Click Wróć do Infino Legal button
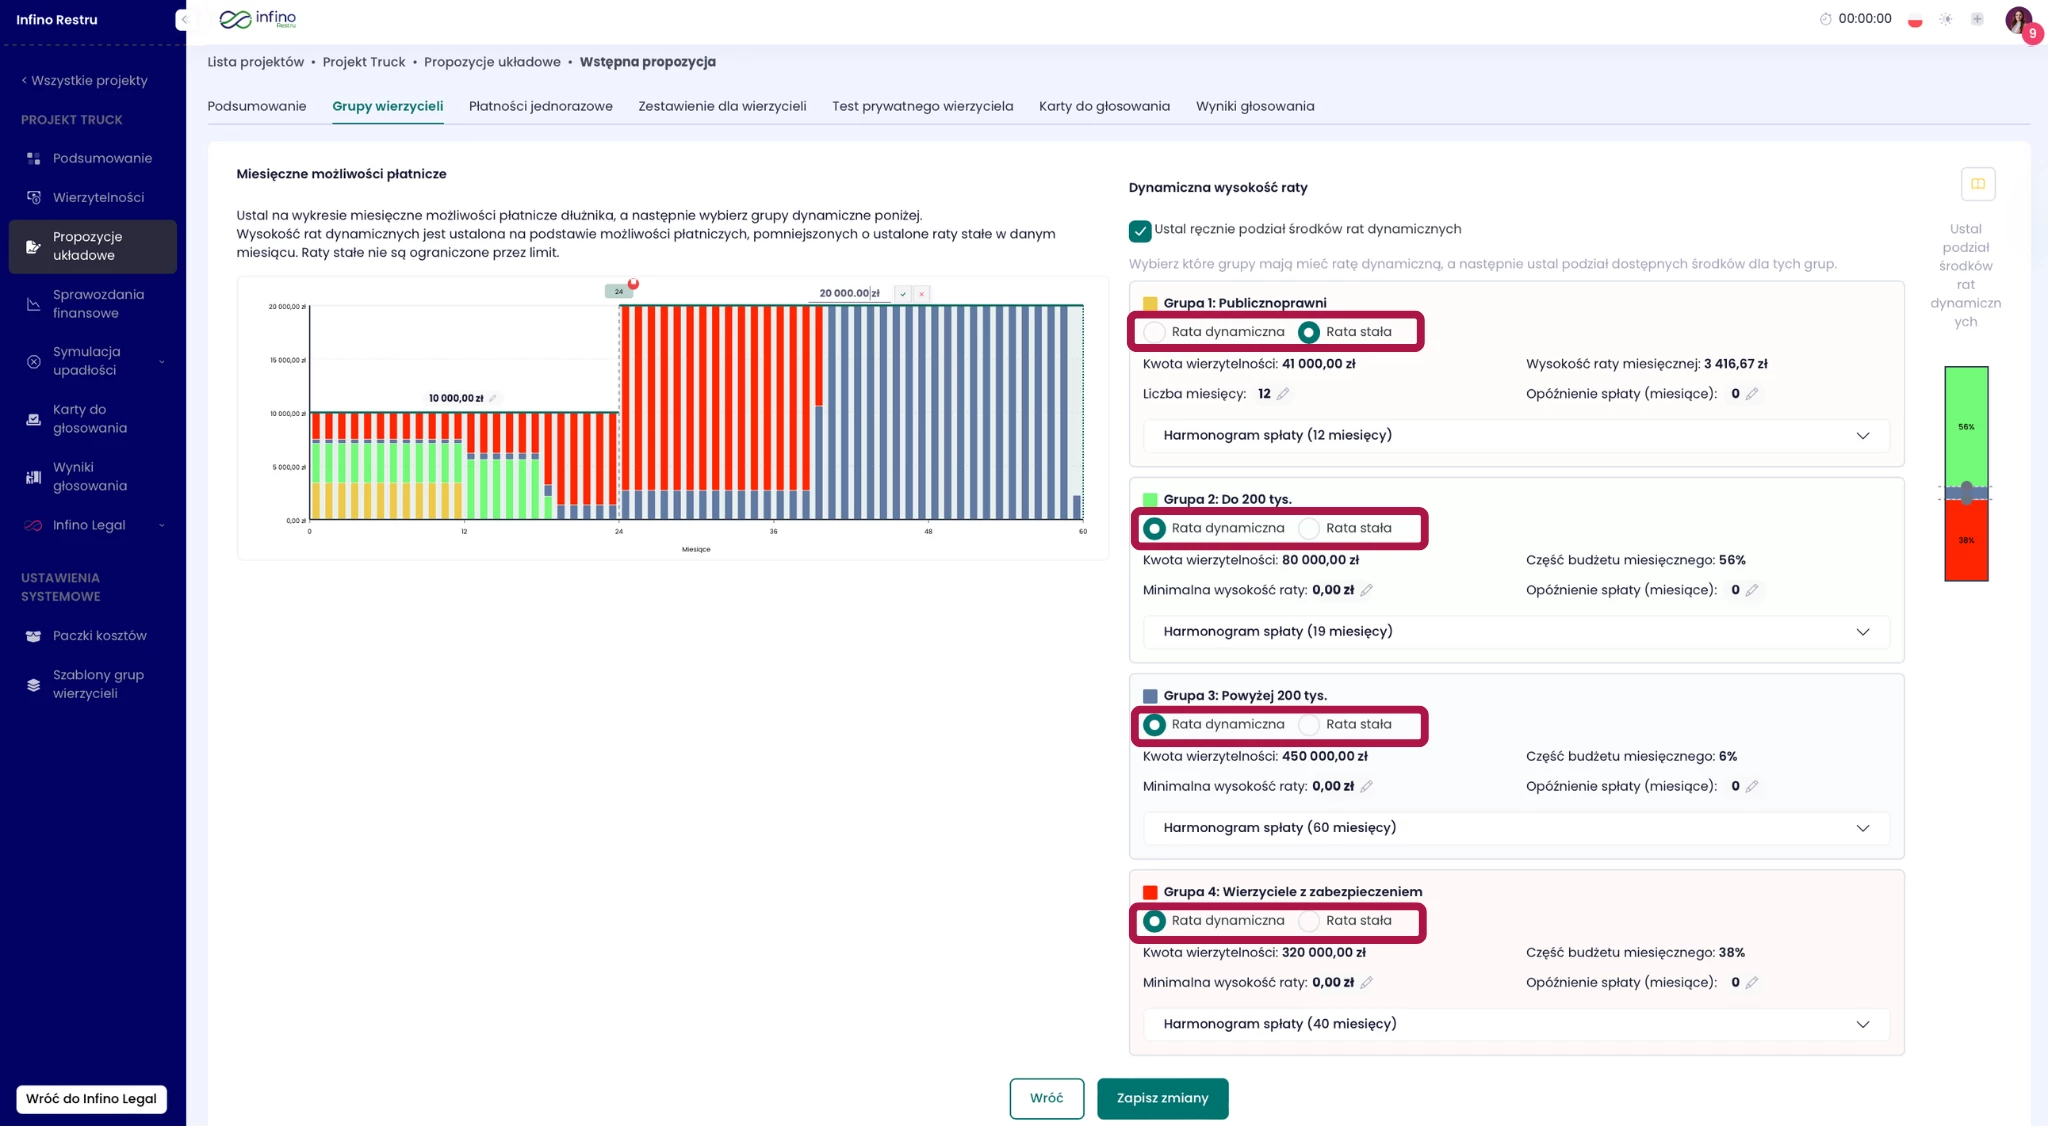The width and height of the screenshot is (2048, 1134). click(x=91, y=1098)
